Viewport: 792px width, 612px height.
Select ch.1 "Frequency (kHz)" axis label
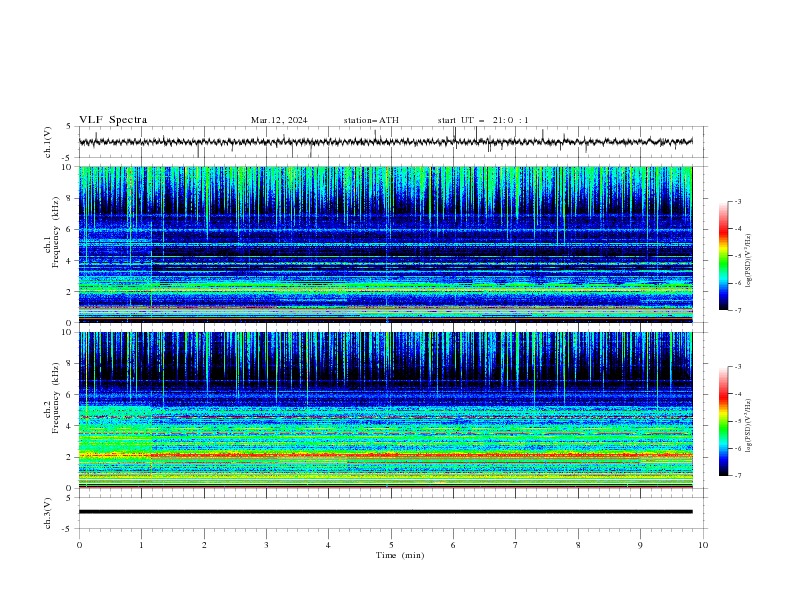pos(56,232)
